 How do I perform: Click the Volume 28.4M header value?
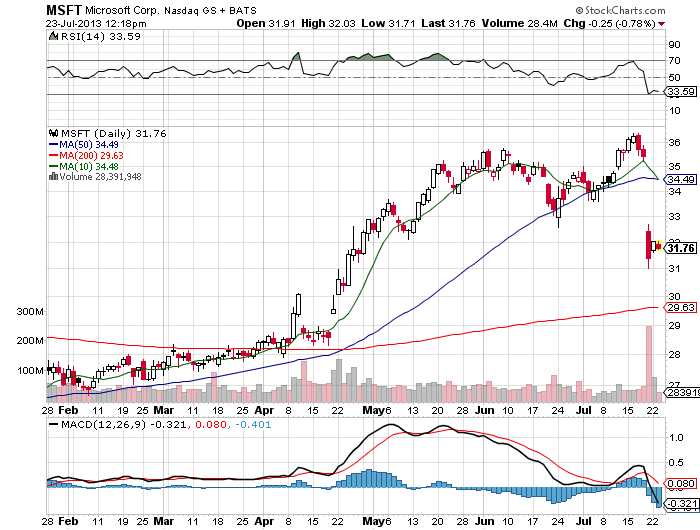point(520,23)
